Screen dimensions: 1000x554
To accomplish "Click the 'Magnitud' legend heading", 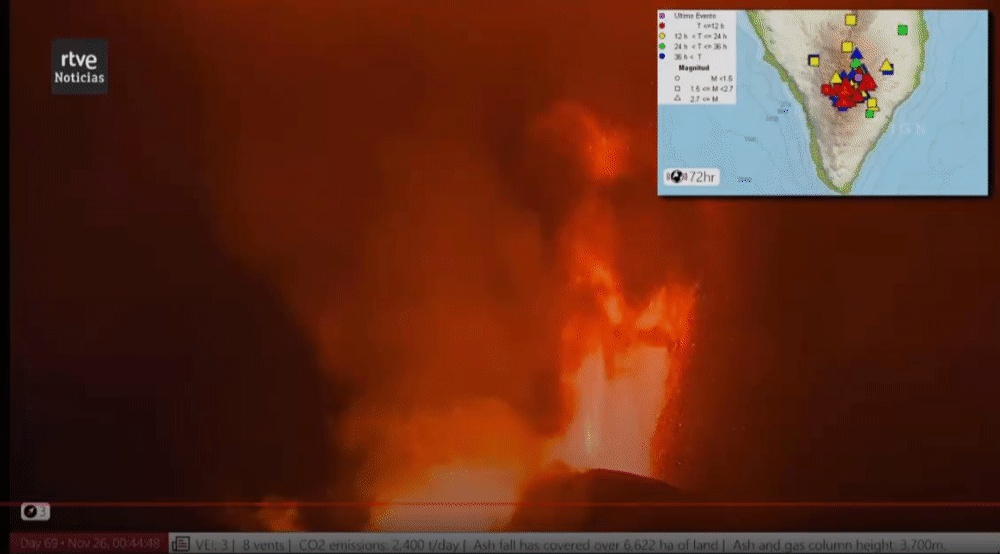I will pyautogui.click(x=693, y=68).
